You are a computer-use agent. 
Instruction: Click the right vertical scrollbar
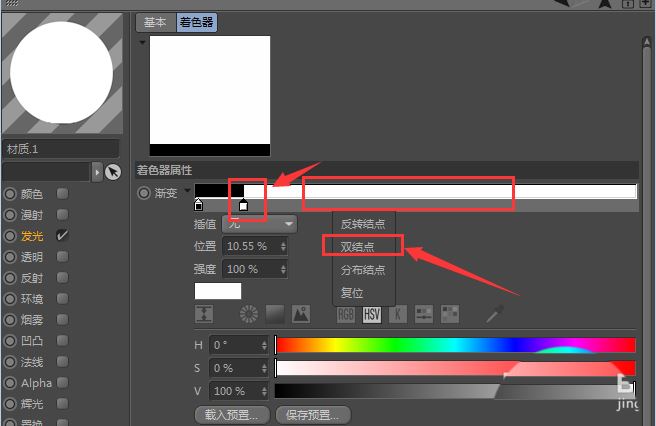647,230
